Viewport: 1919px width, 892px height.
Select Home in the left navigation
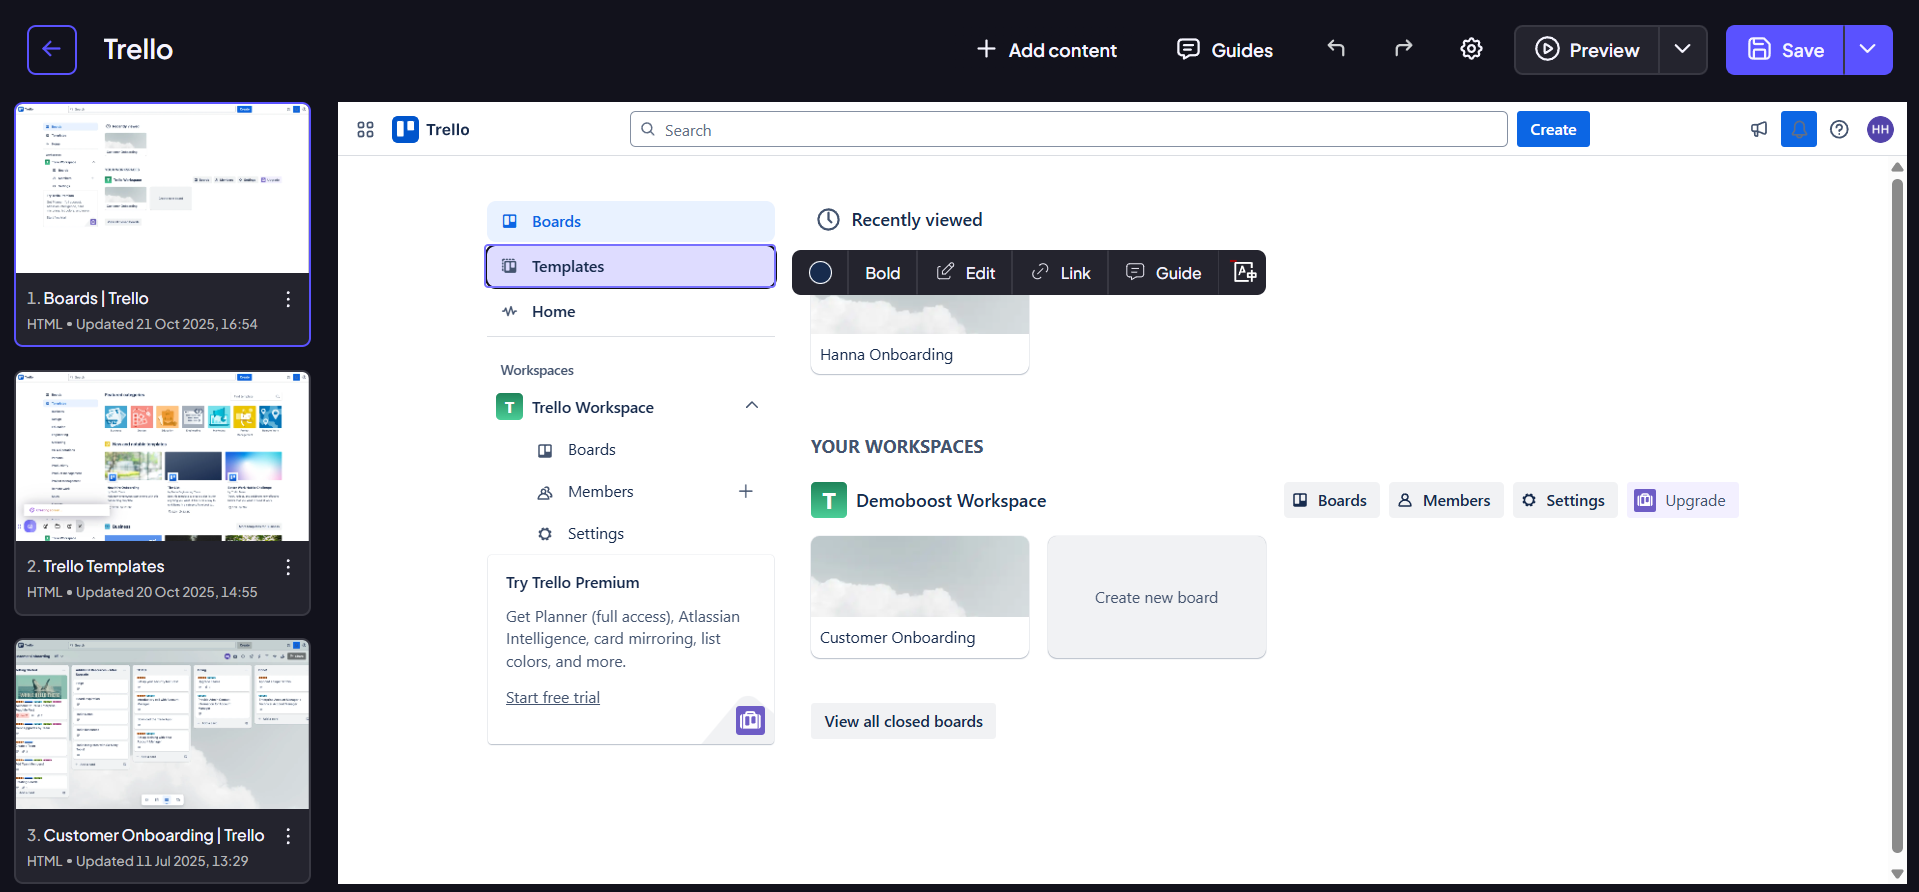[631, 311]
